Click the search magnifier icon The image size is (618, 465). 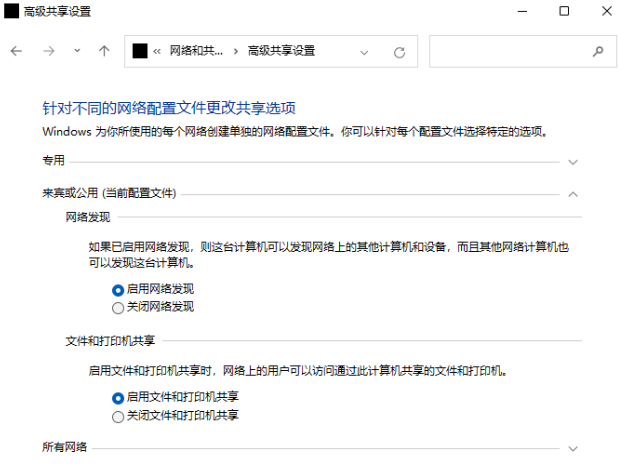598,51
